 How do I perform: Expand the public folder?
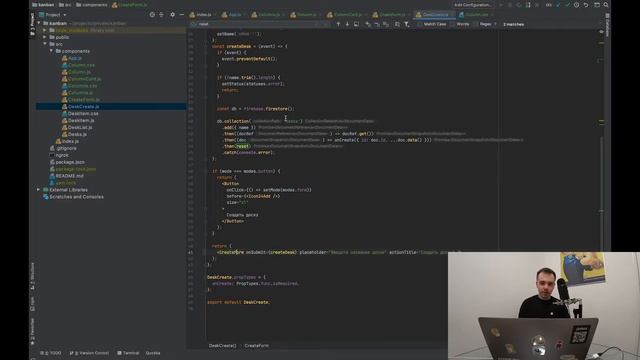[45, 37]
